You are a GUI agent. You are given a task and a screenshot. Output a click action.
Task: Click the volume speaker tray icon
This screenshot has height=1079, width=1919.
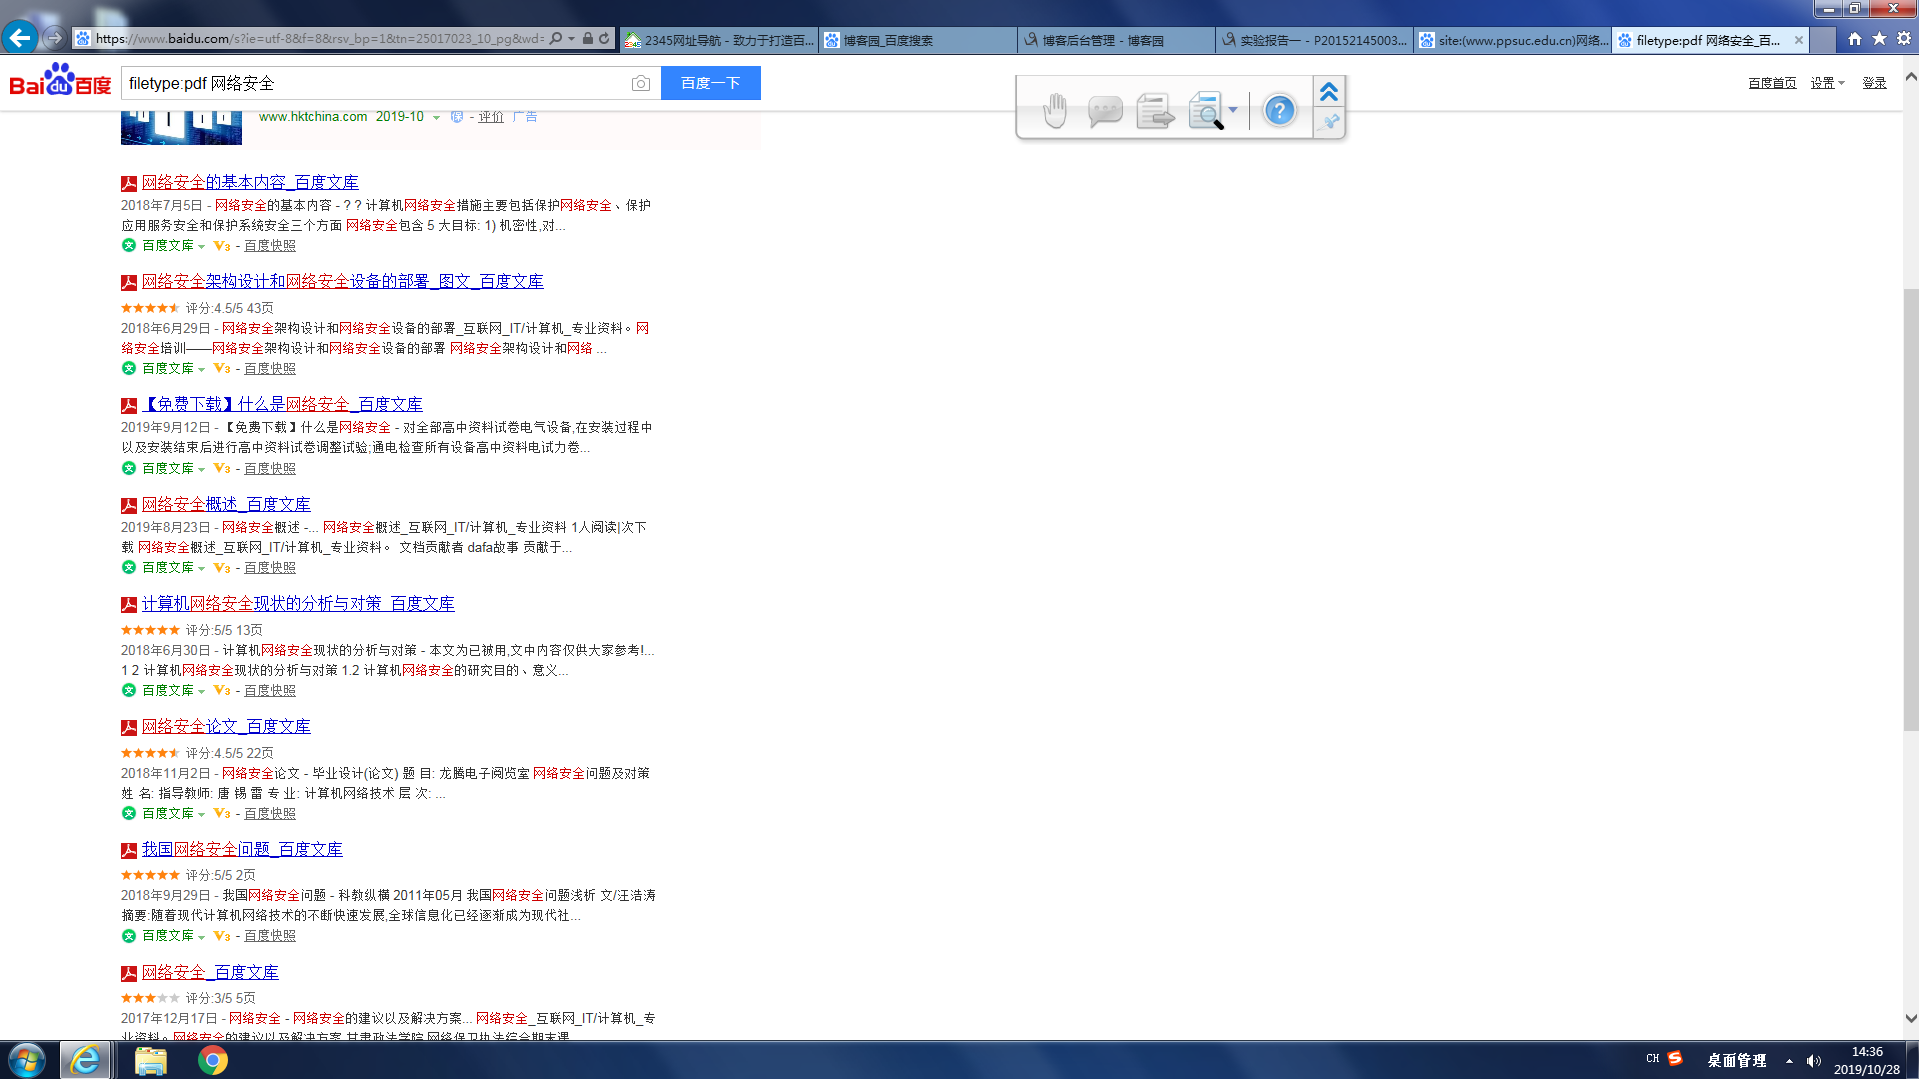tap(1814, 1061)
